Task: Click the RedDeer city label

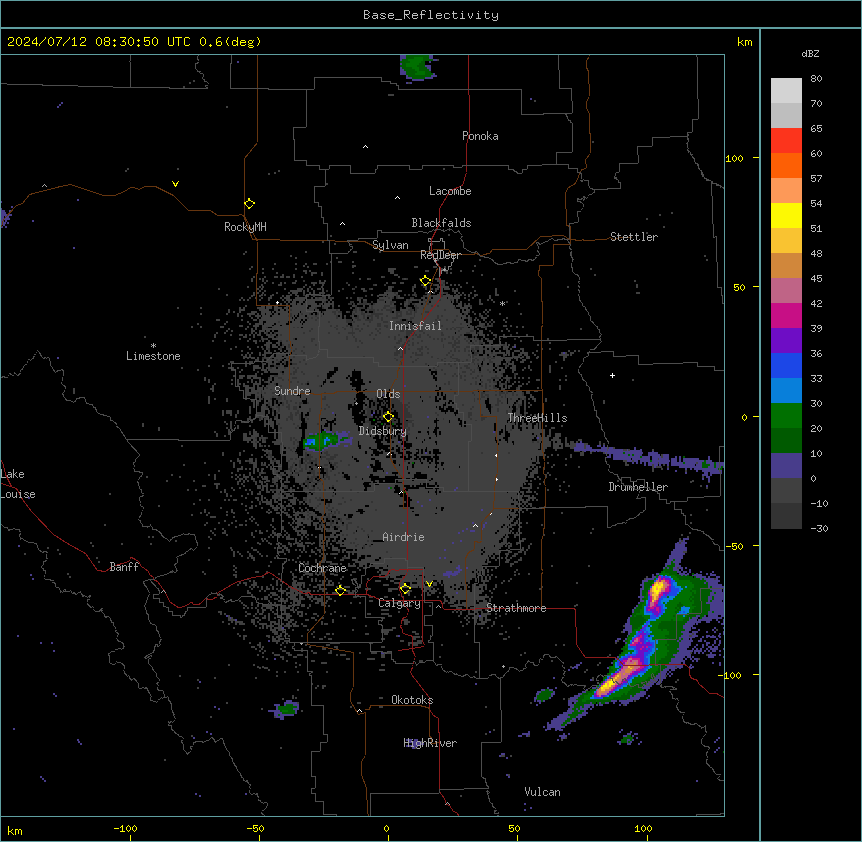Action: tap(440, 255)
